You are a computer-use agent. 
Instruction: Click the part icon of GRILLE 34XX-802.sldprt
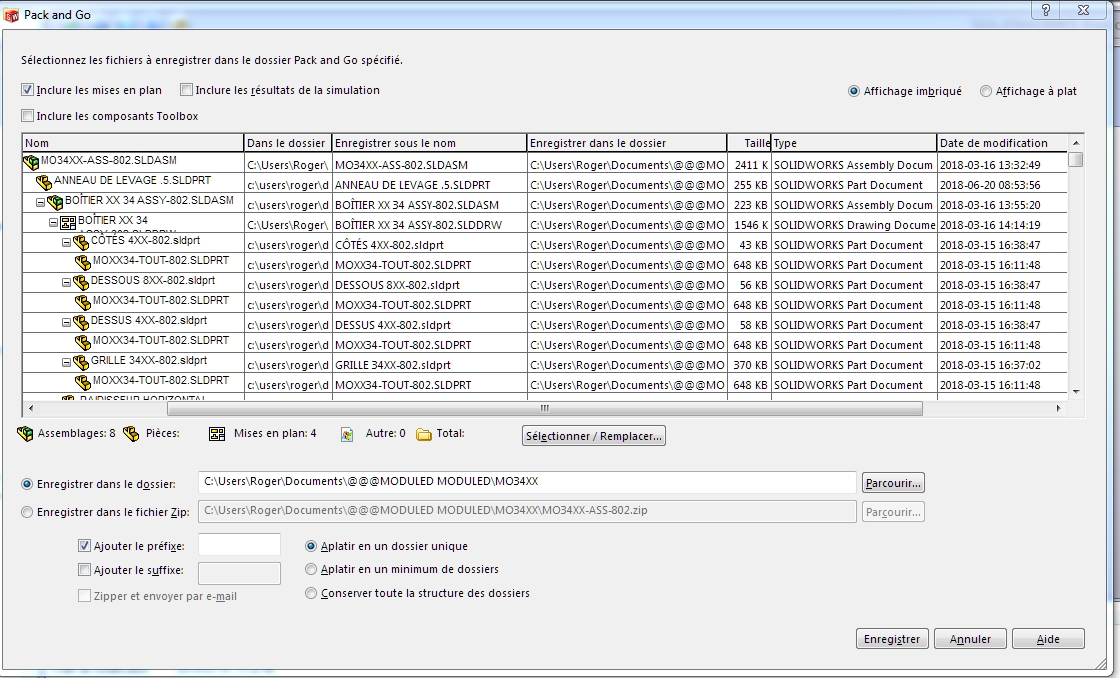[81, 363]
